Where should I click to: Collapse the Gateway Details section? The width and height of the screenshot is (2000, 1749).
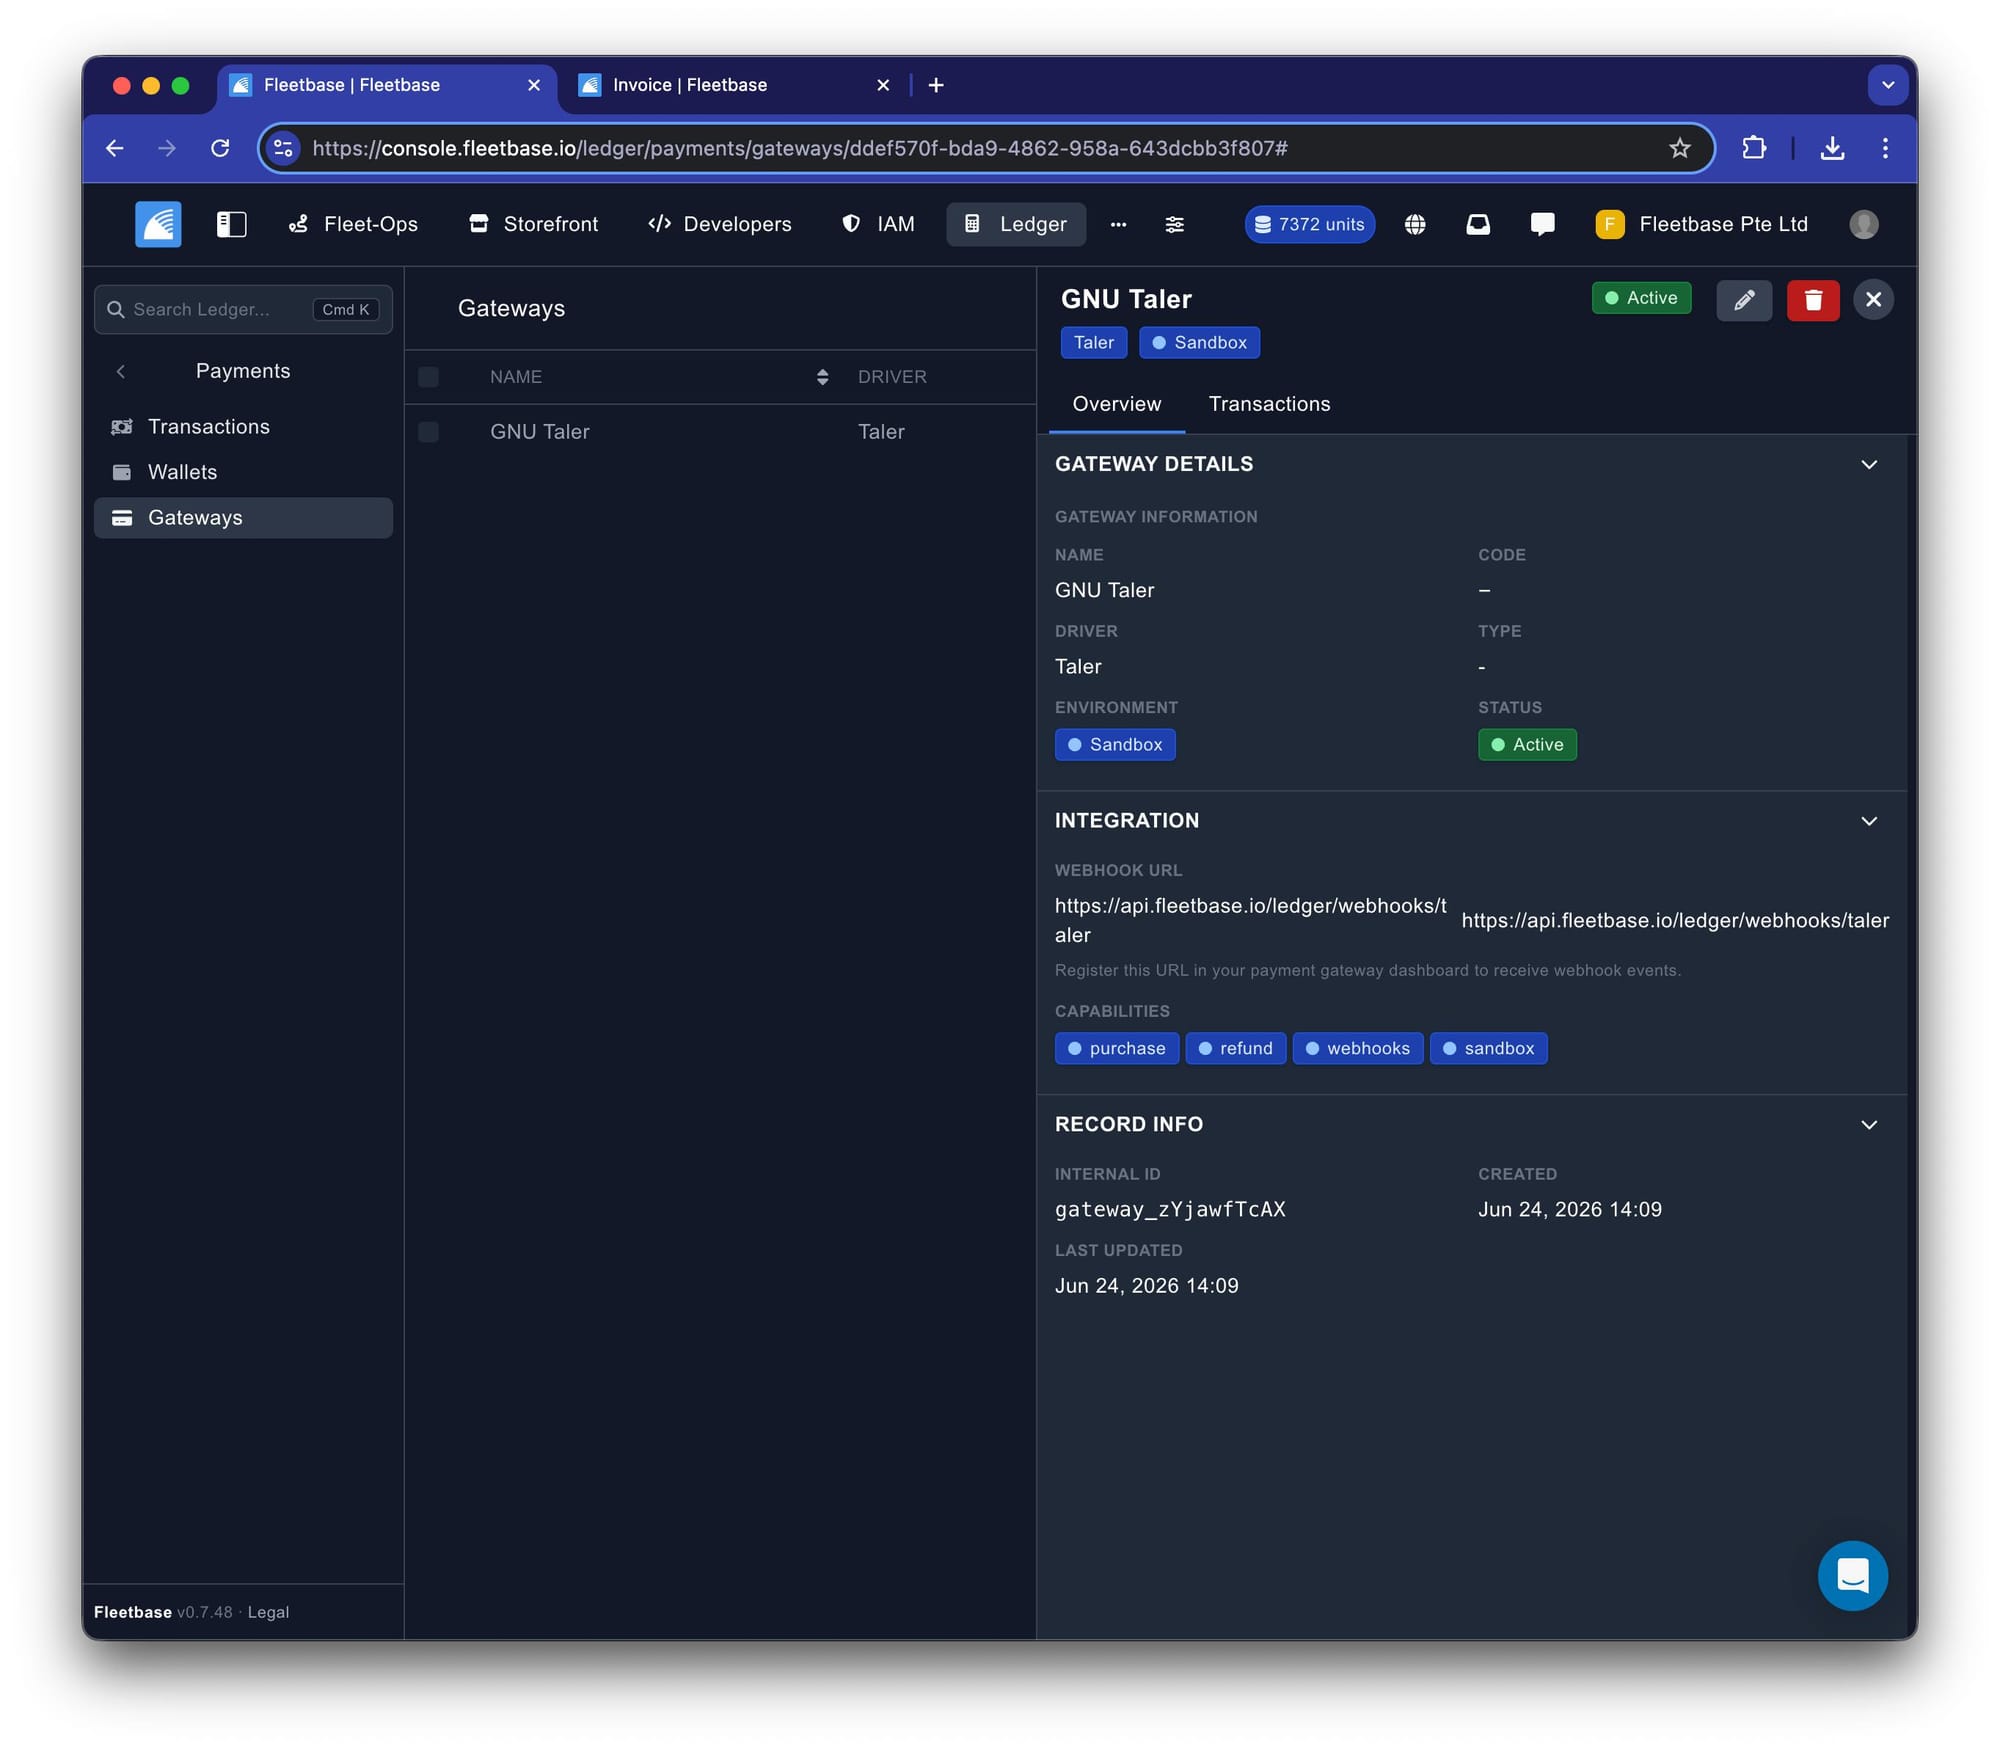[1868, 465]
